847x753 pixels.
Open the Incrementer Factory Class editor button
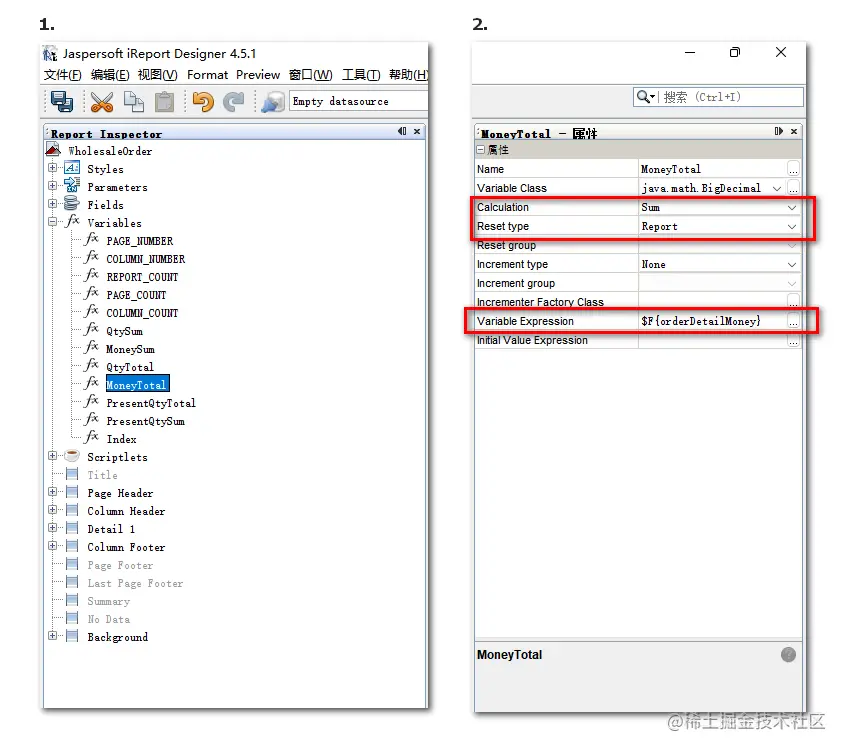(x=793, y=300)
